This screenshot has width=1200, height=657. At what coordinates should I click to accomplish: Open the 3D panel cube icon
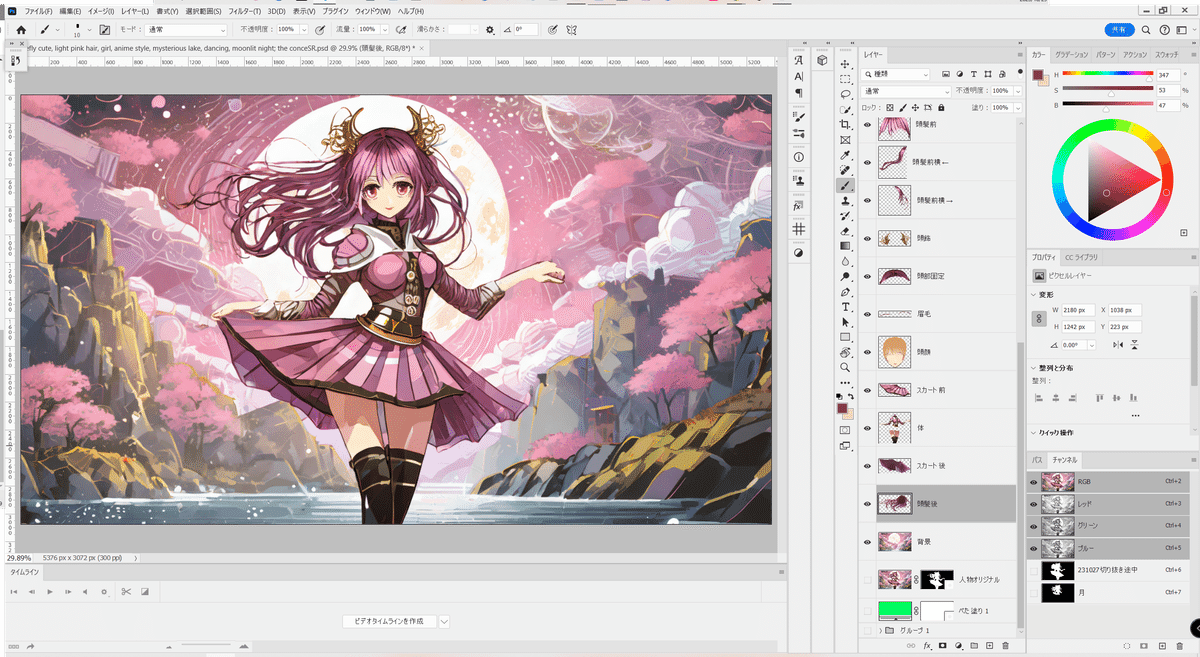(822, 60)
